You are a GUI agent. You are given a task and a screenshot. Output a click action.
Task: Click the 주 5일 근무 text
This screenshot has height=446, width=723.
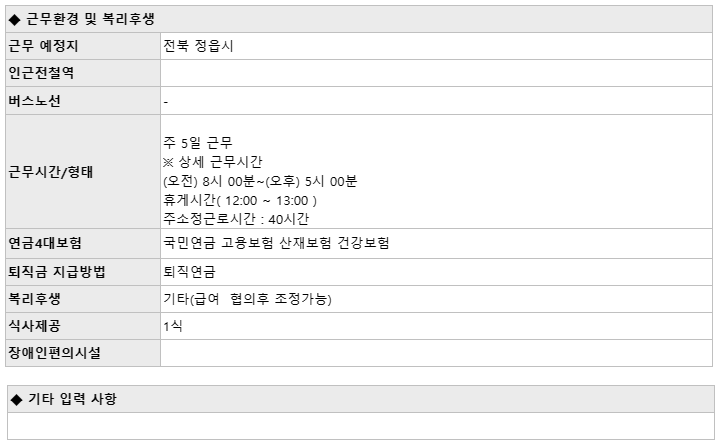click(x=198, y=143)
